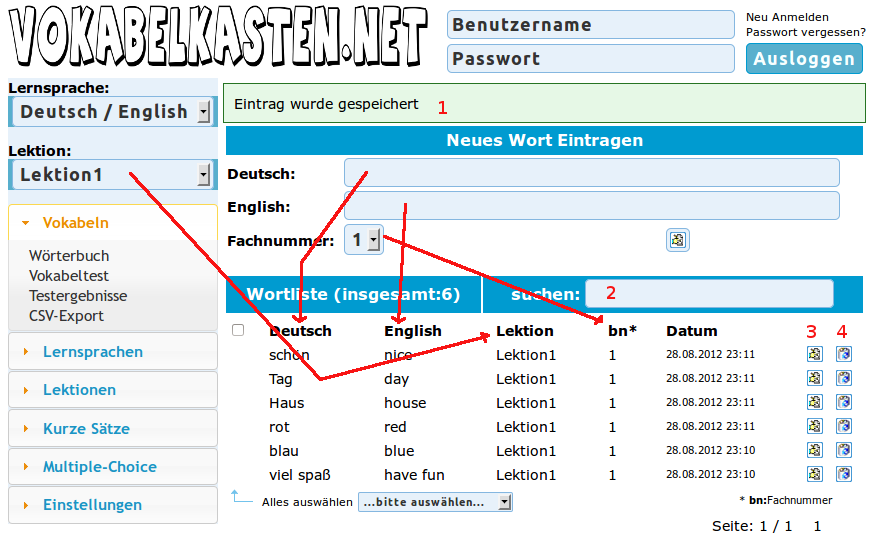The height and width of the screenshot is (545, 886).
Task: Click the delete icon for 'viel spaß'
Action: click(843, 474)
